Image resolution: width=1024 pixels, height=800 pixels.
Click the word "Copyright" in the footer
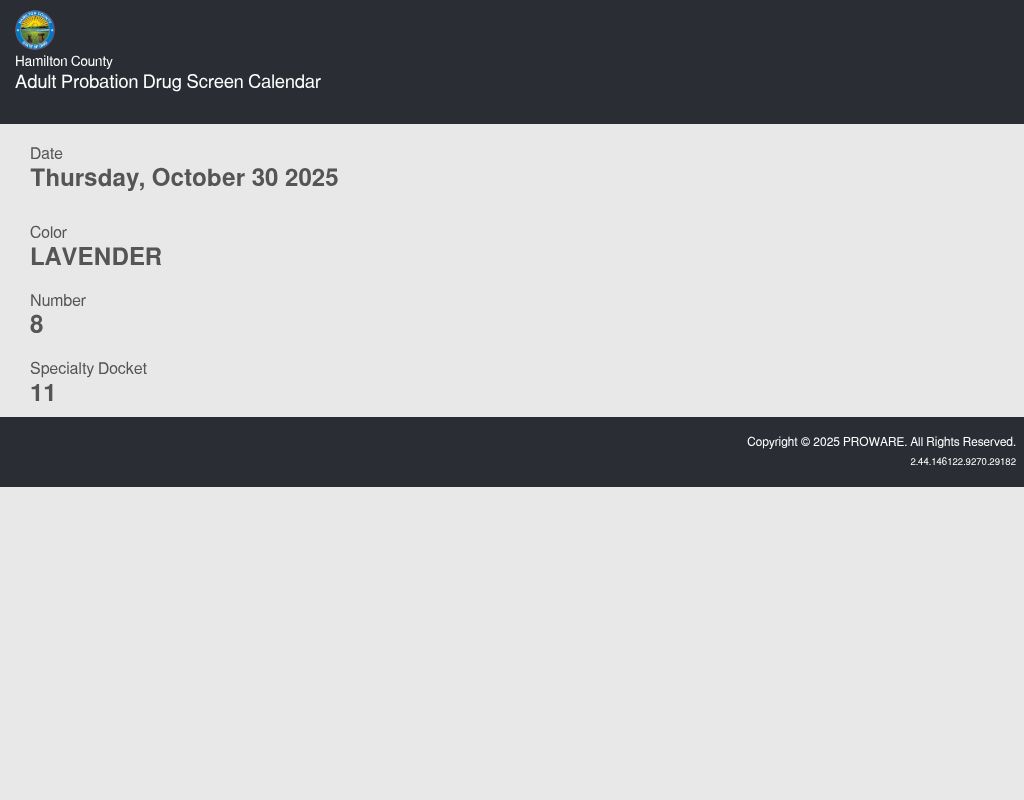tap(772, 442)
